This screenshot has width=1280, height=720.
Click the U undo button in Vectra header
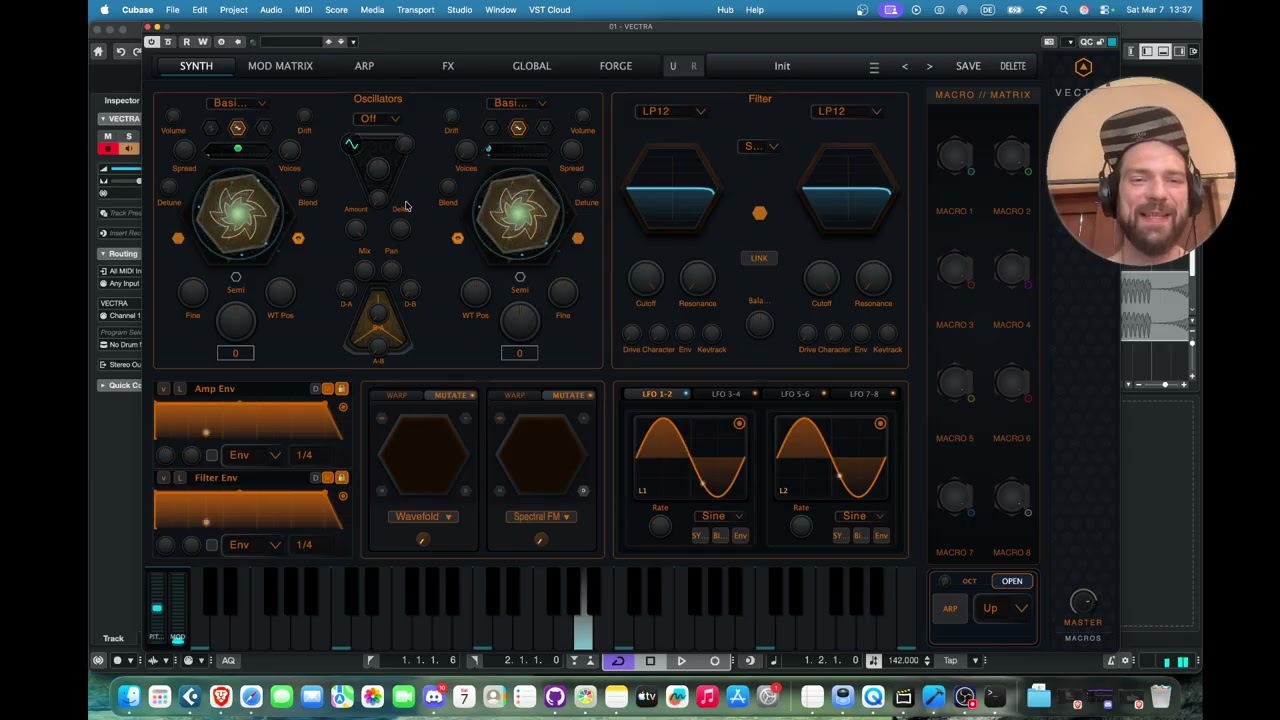(x=673, y=67)
